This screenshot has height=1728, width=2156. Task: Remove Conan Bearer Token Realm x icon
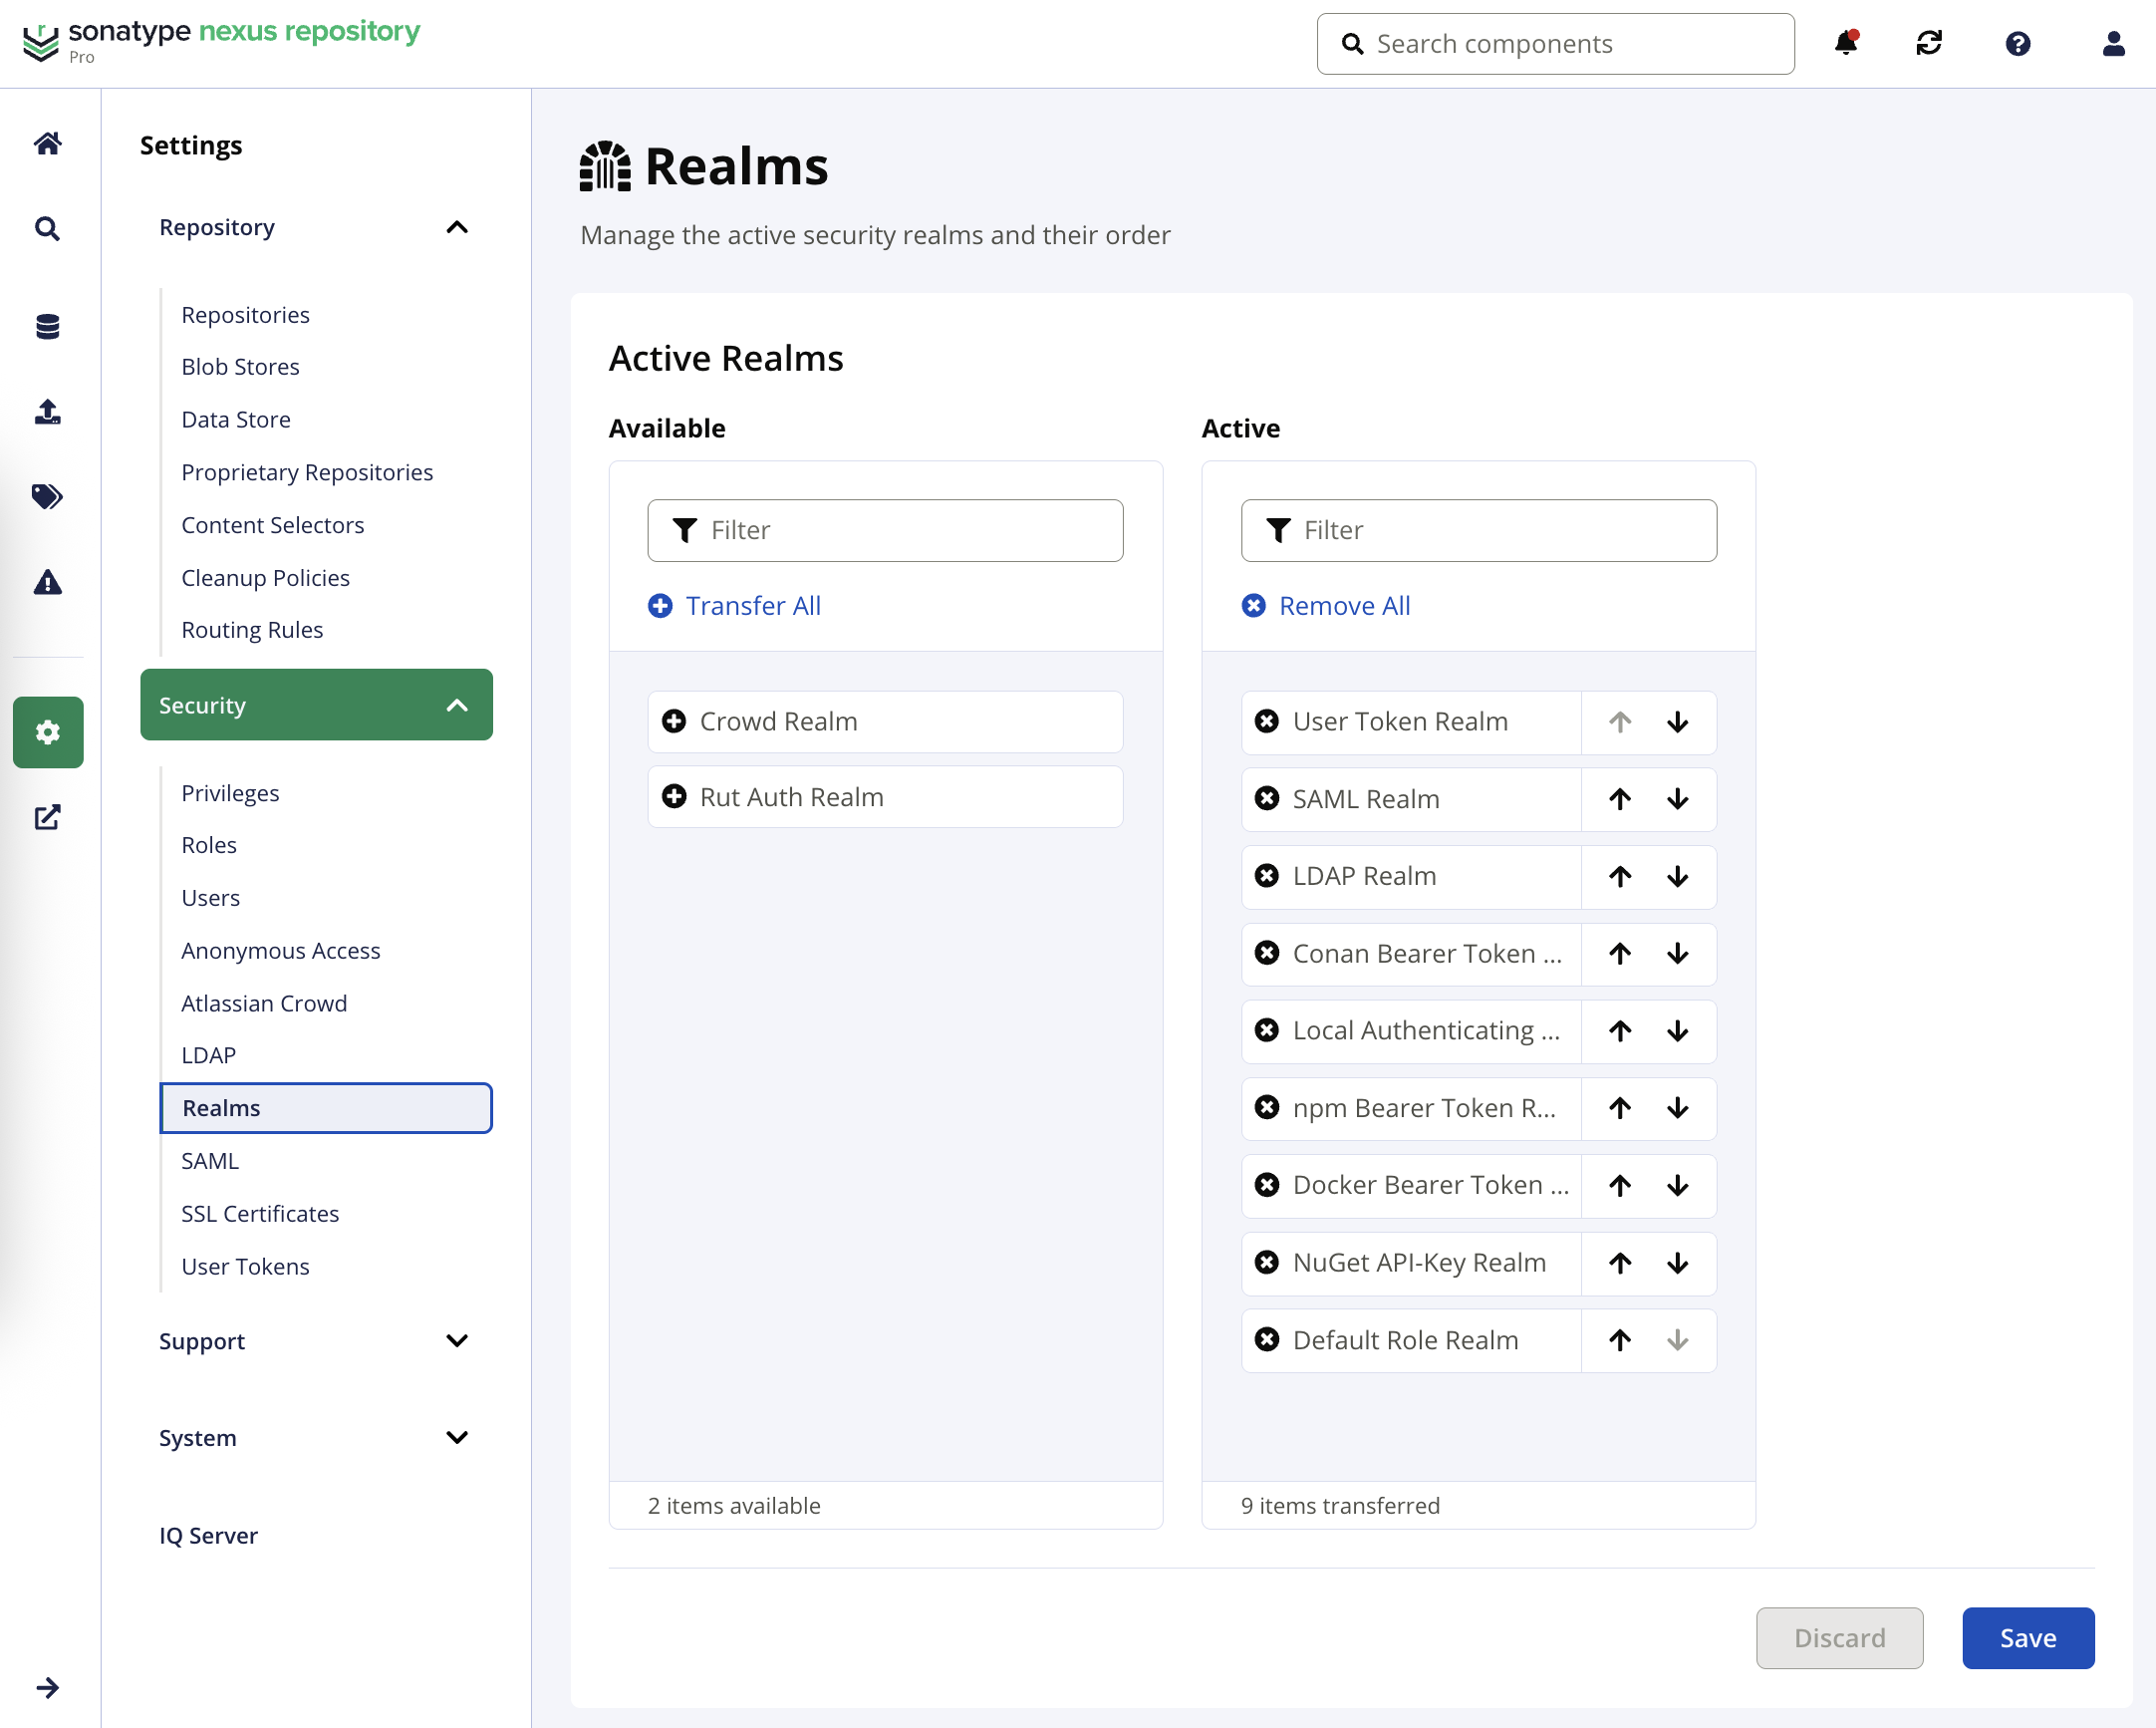click(1266, 953)
